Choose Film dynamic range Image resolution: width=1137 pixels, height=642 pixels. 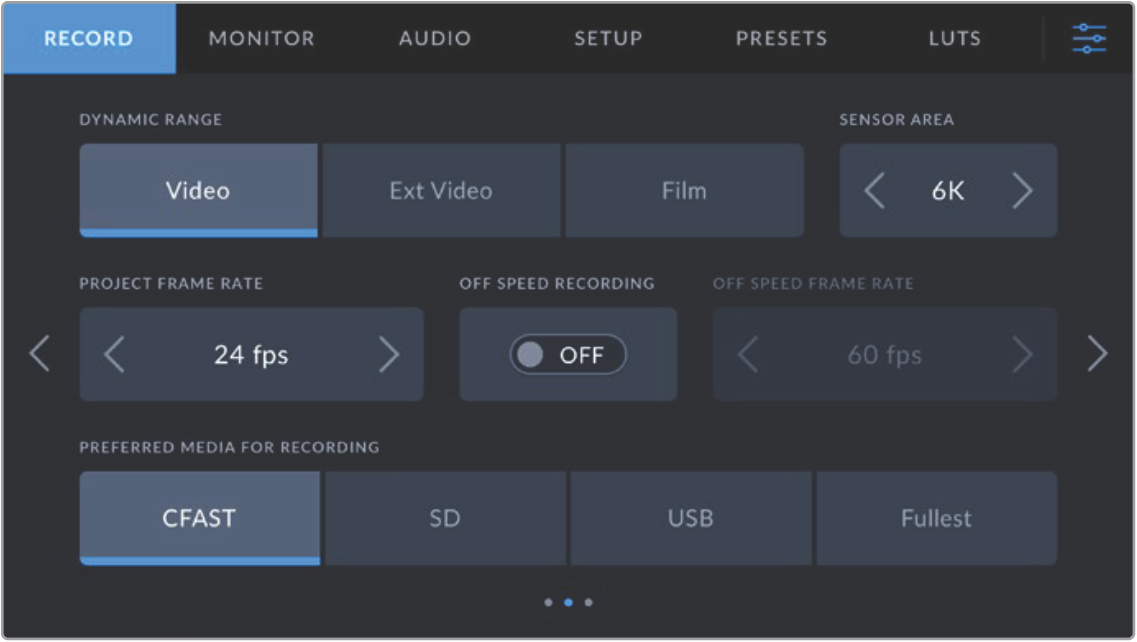point(684,191)
